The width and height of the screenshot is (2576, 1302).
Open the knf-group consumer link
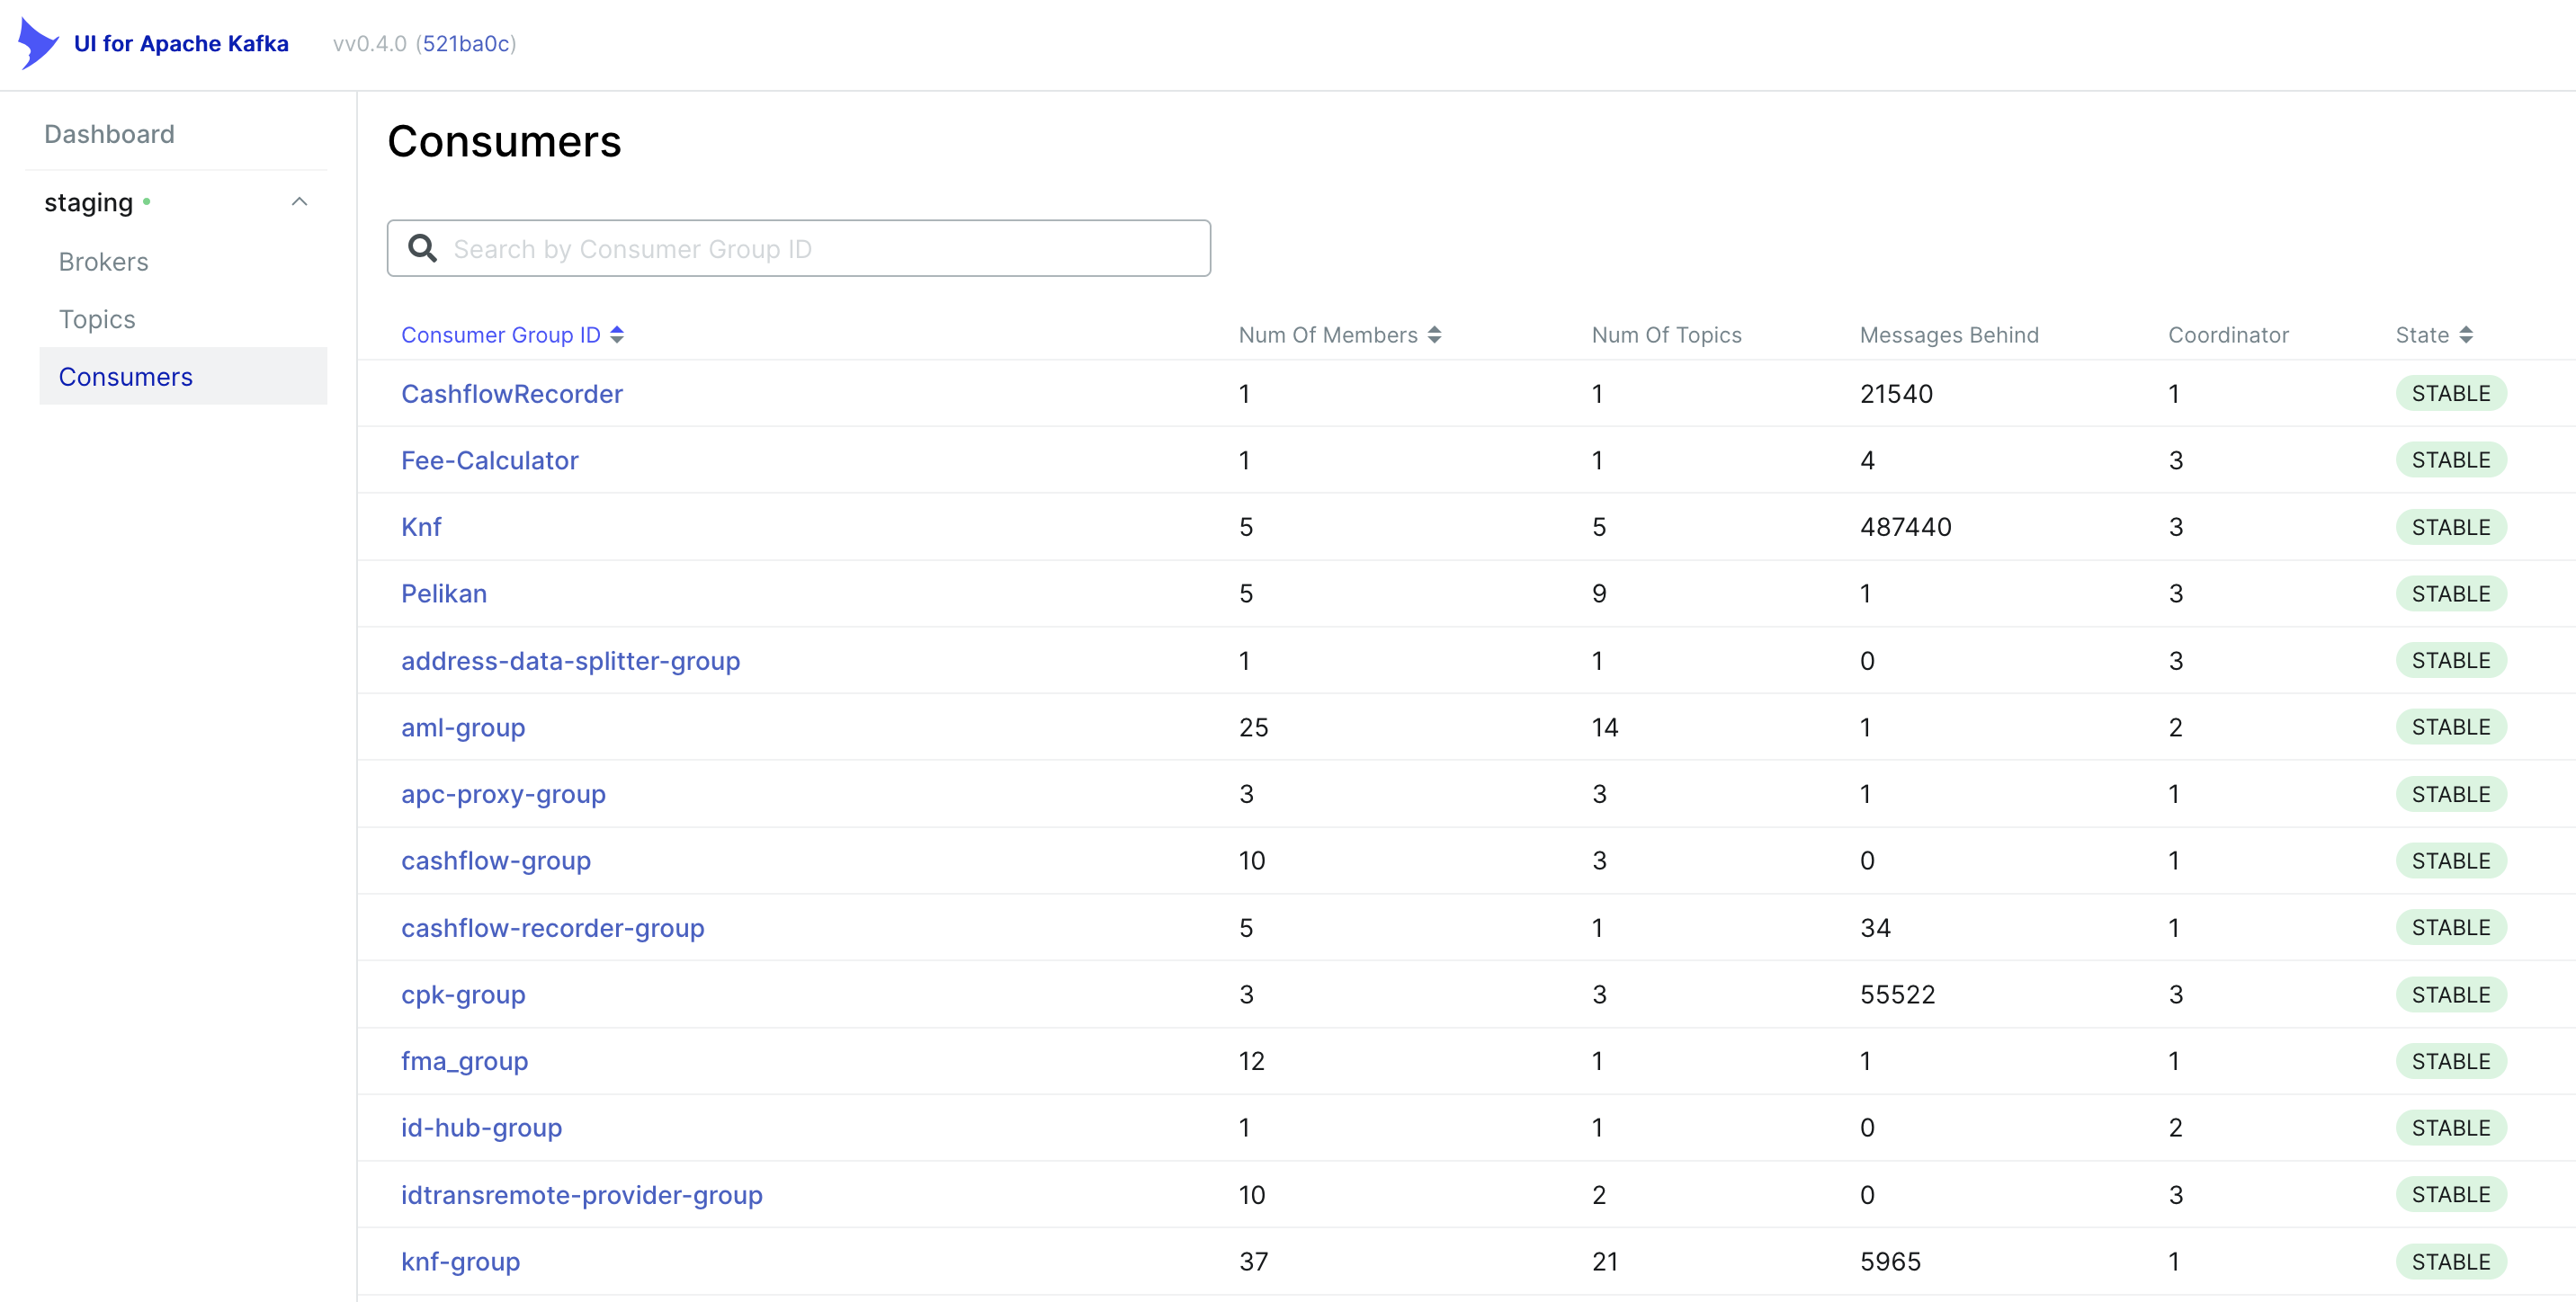click(460, 1261)
